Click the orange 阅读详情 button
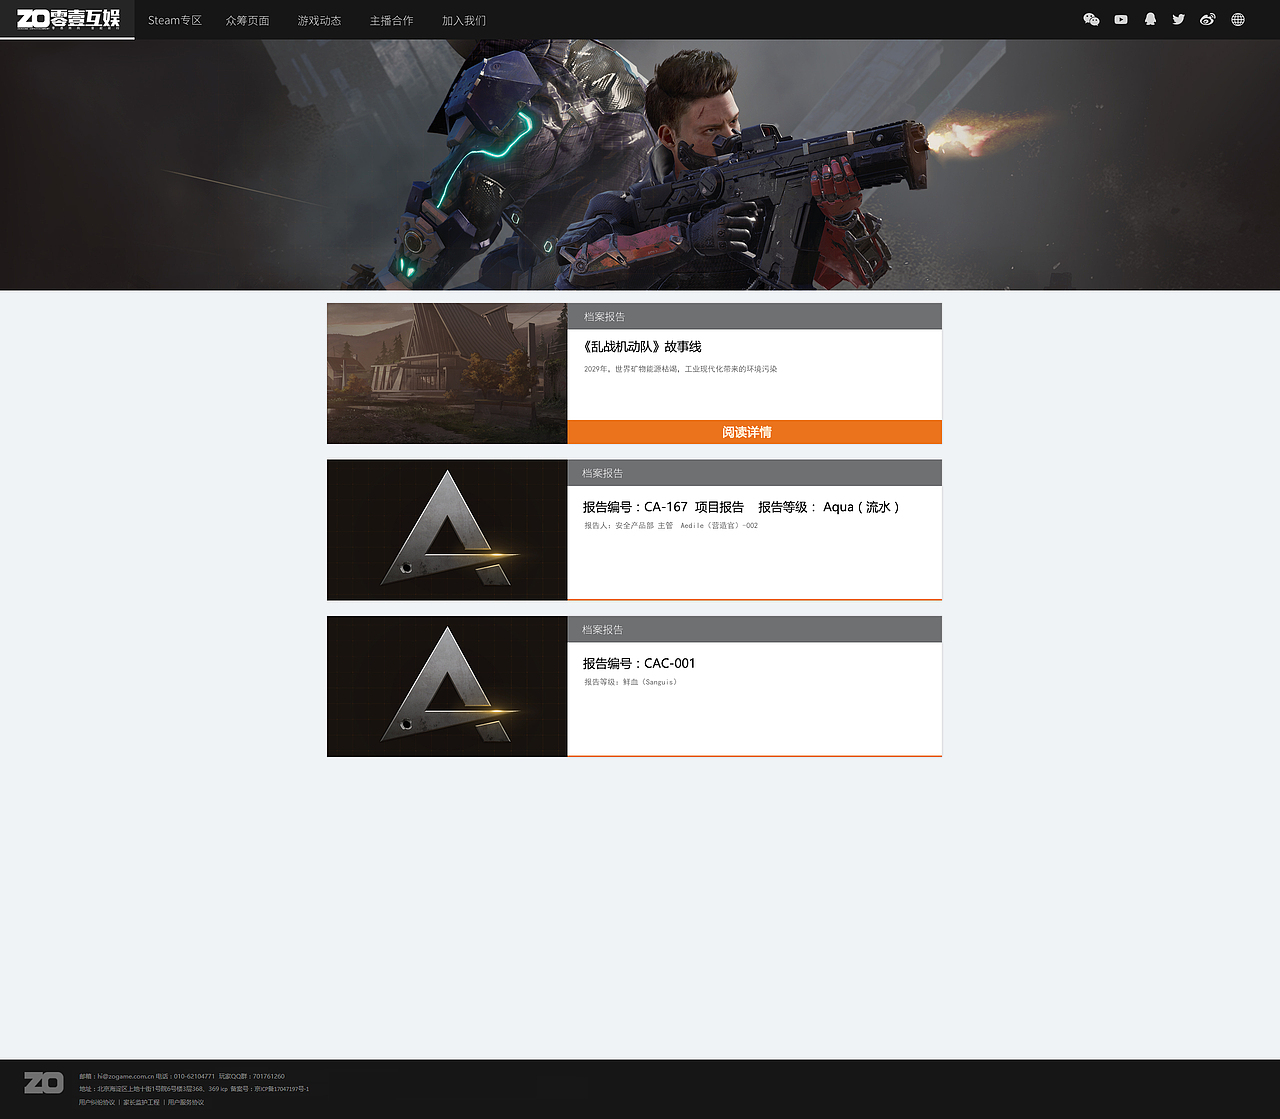The image size is (1280, 1119). pyautogui.click(x=754, y=432)
